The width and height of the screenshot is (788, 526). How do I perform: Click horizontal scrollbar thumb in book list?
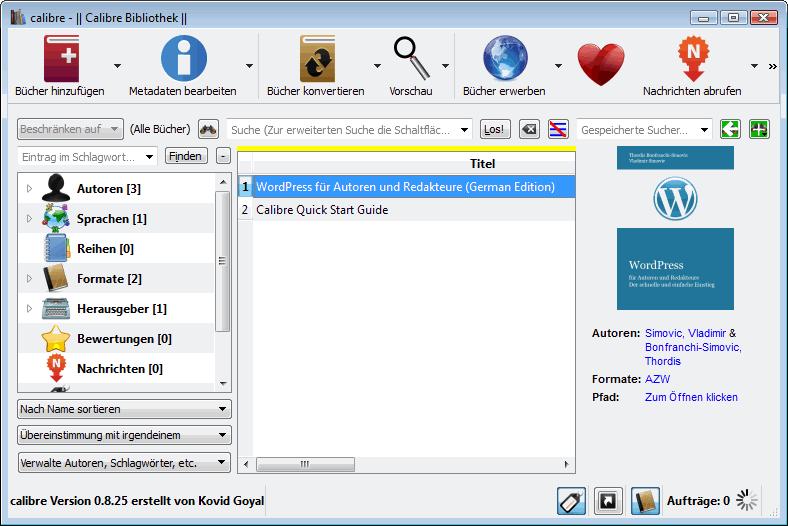click(305, 464)
